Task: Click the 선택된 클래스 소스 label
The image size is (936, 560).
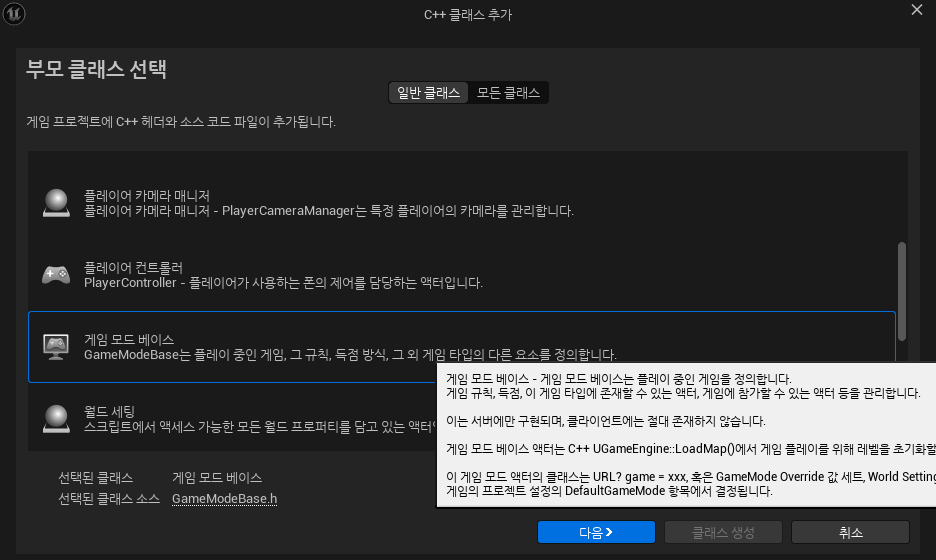Action: (x=109, y=499)
